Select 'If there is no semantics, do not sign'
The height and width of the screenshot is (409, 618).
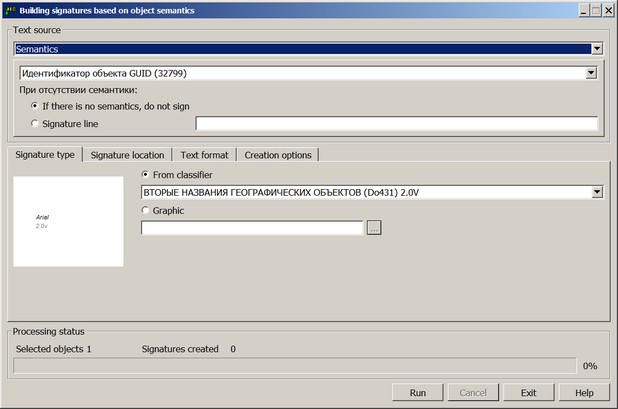click(x=37, y=105)
